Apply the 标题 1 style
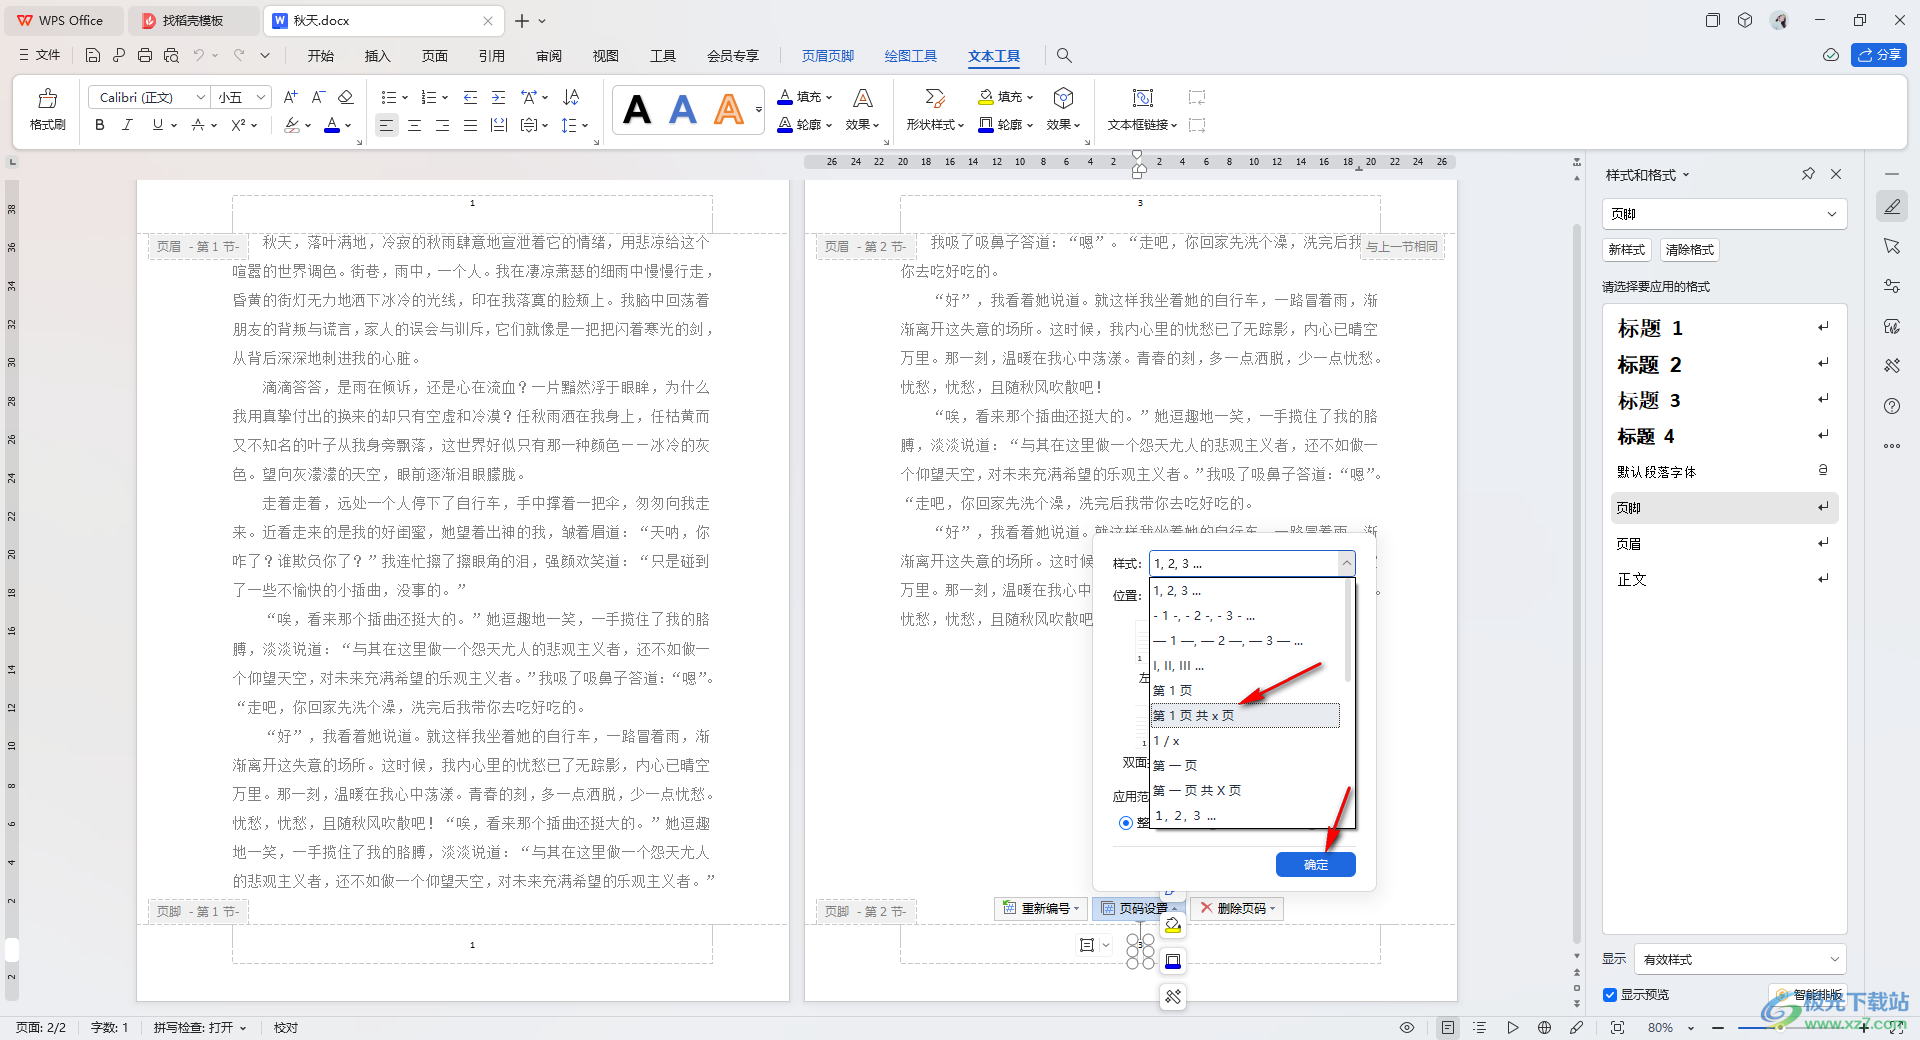 pos(1724,328)
